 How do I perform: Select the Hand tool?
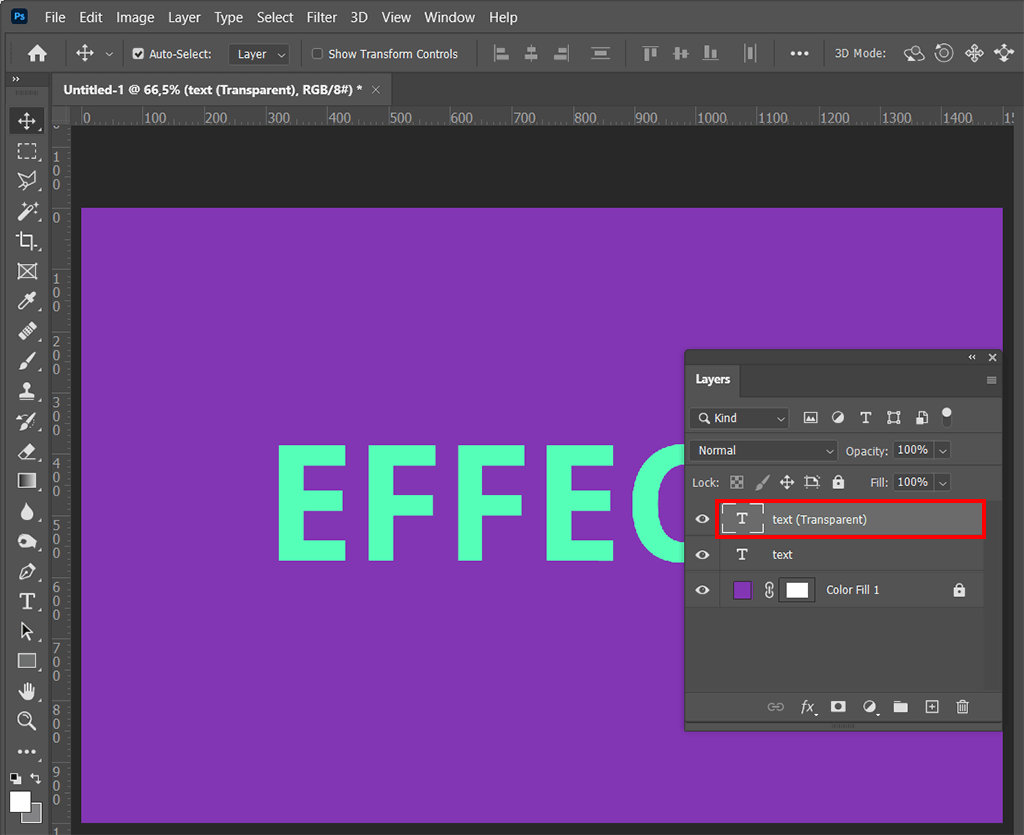27,691
